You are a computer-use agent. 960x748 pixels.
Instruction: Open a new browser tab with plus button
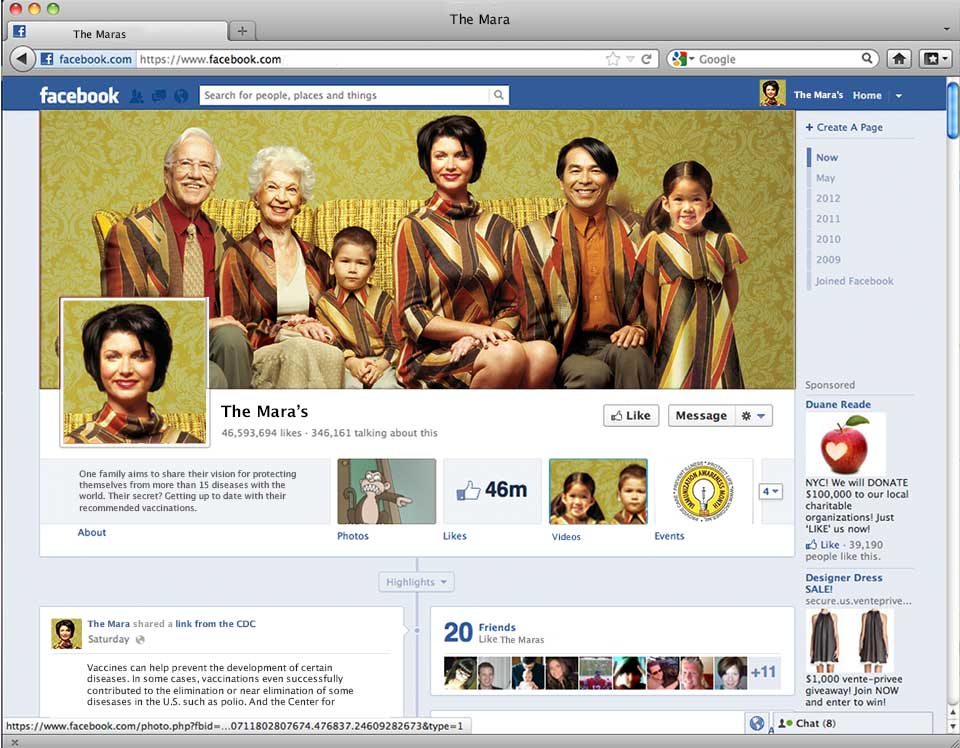[x=242, y=31]
